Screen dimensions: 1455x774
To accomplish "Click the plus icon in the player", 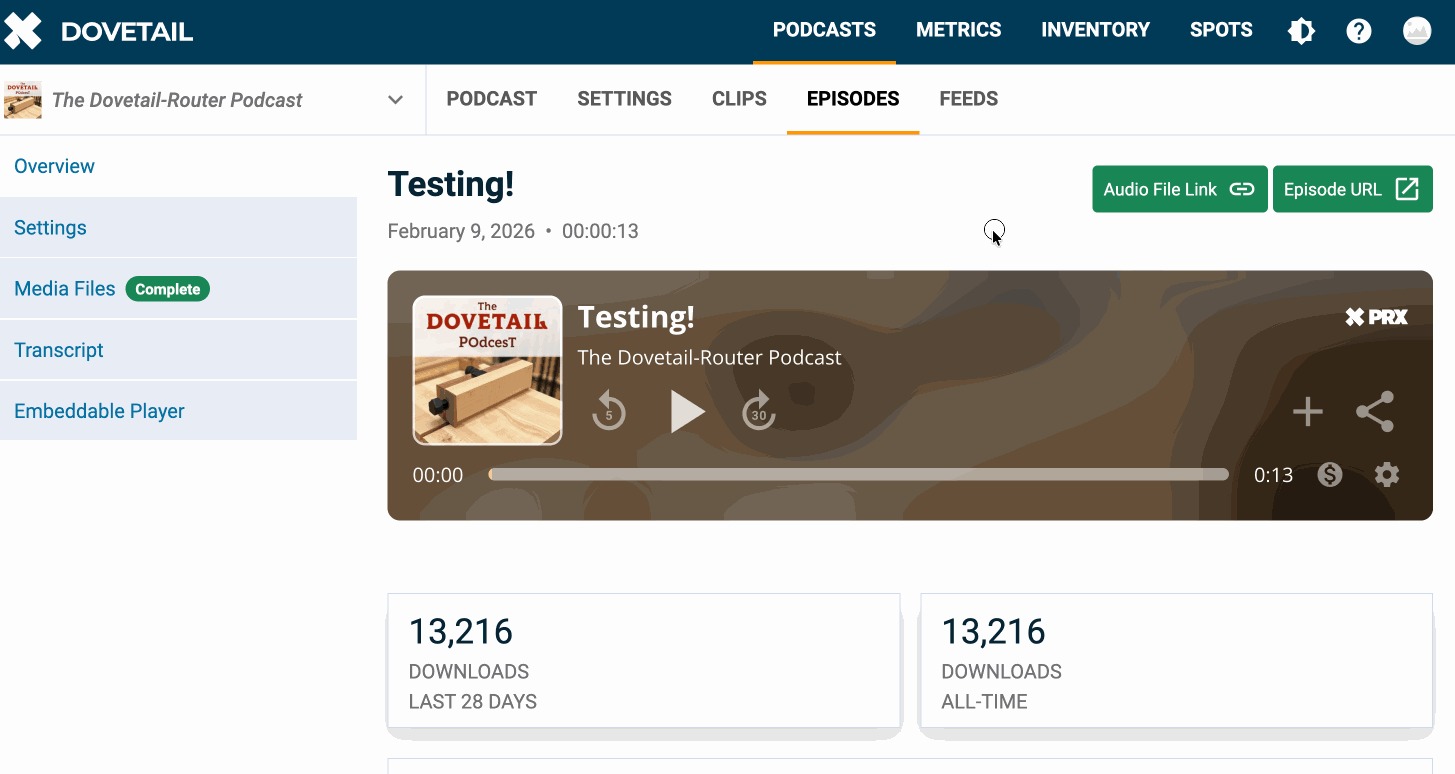I will pyautogui.click(x=1307, y=412).
